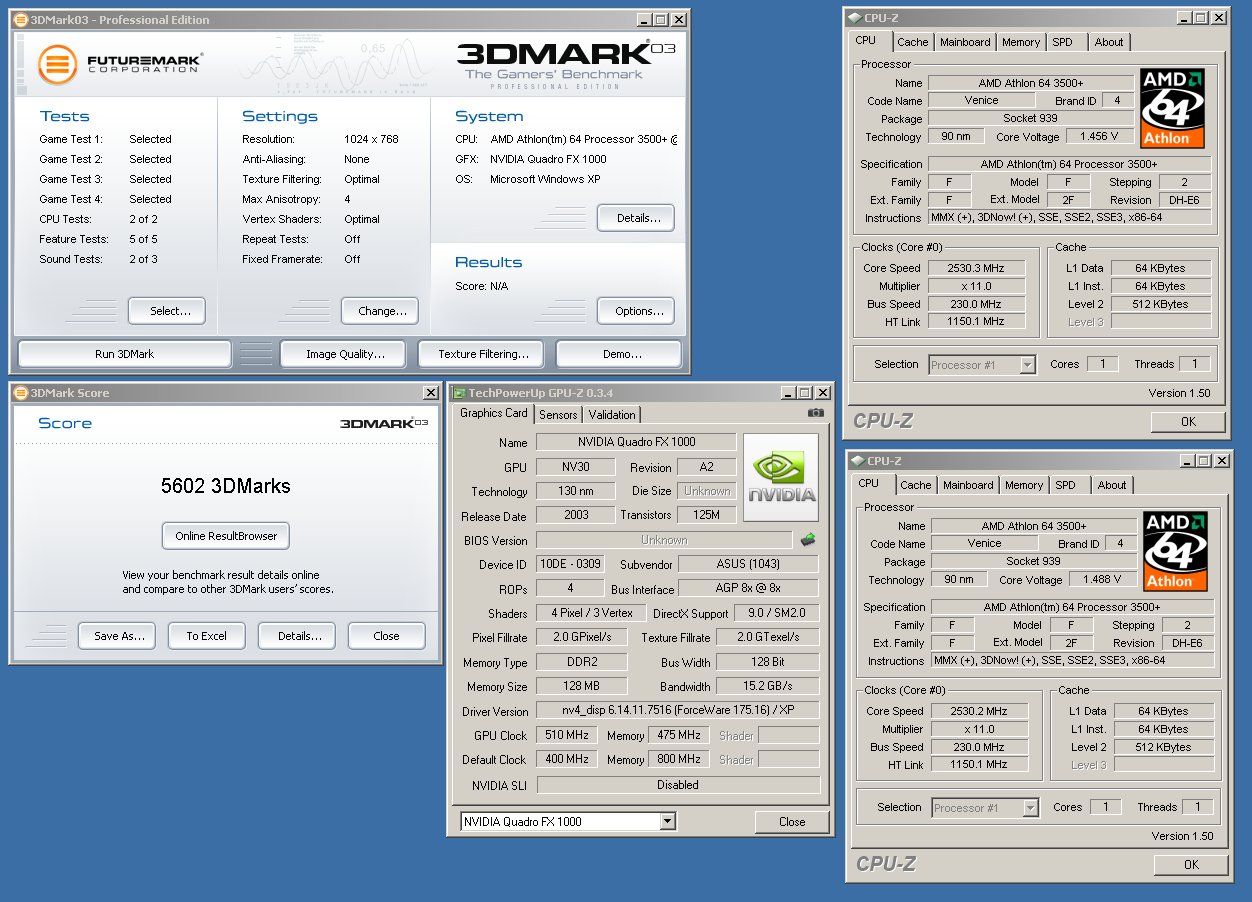The image size is (1252, 902).
Task: Click Close button in 3DMark Score window
Action: pyautogui.click(x=386, y=636)
